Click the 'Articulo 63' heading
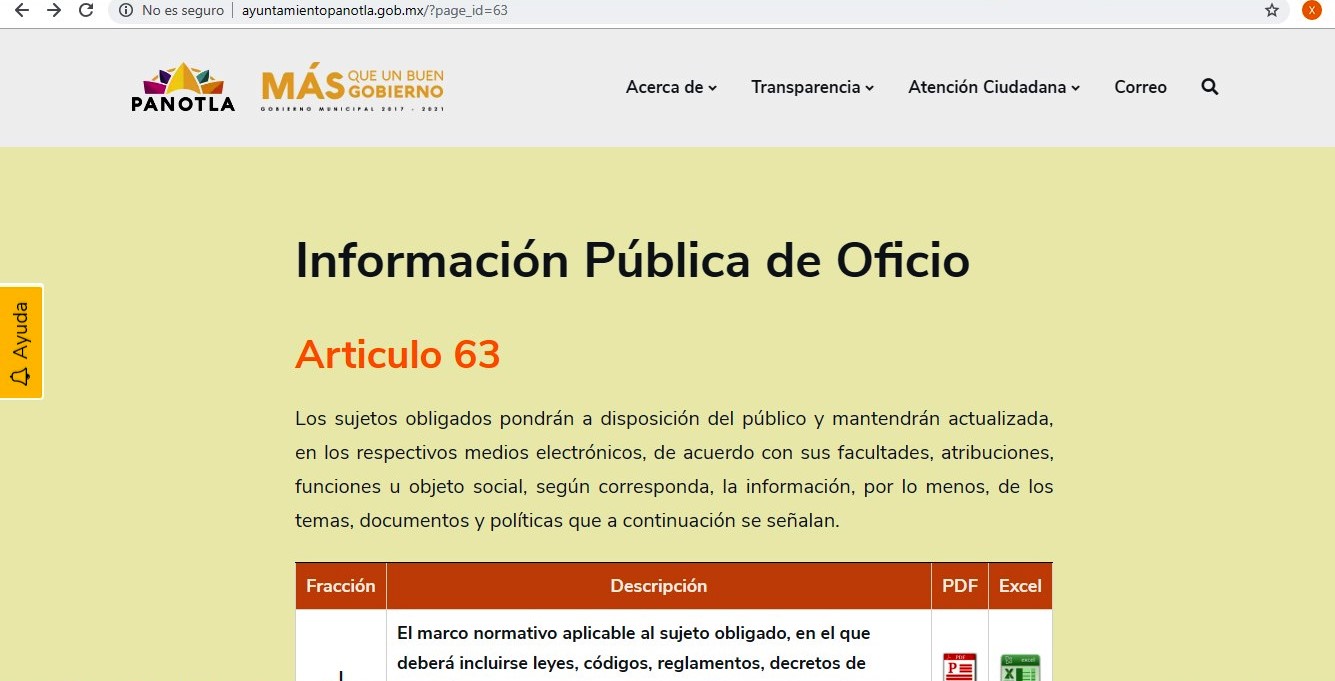 pos(397,354)
